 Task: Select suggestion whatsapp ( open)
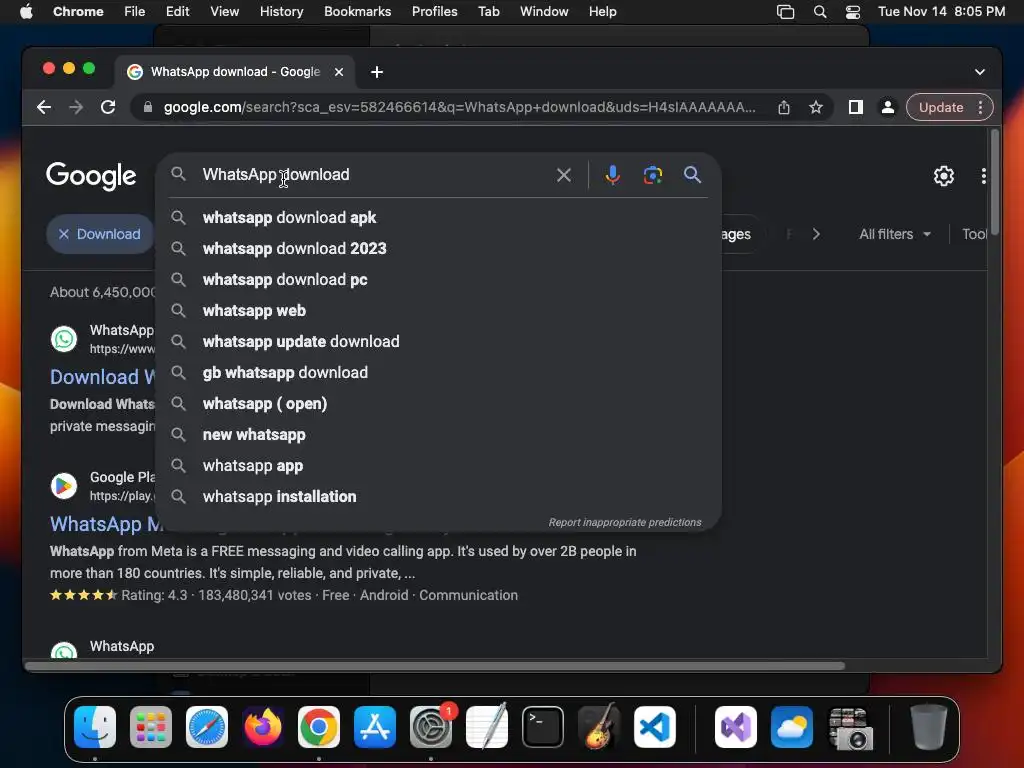coord(438,404)
